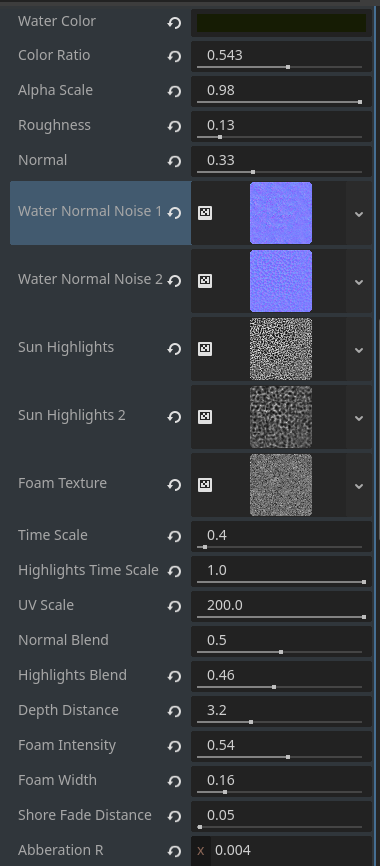Reset the Water Color property
The height and width of the screenshot is (866, 380).
pos(174,23)
